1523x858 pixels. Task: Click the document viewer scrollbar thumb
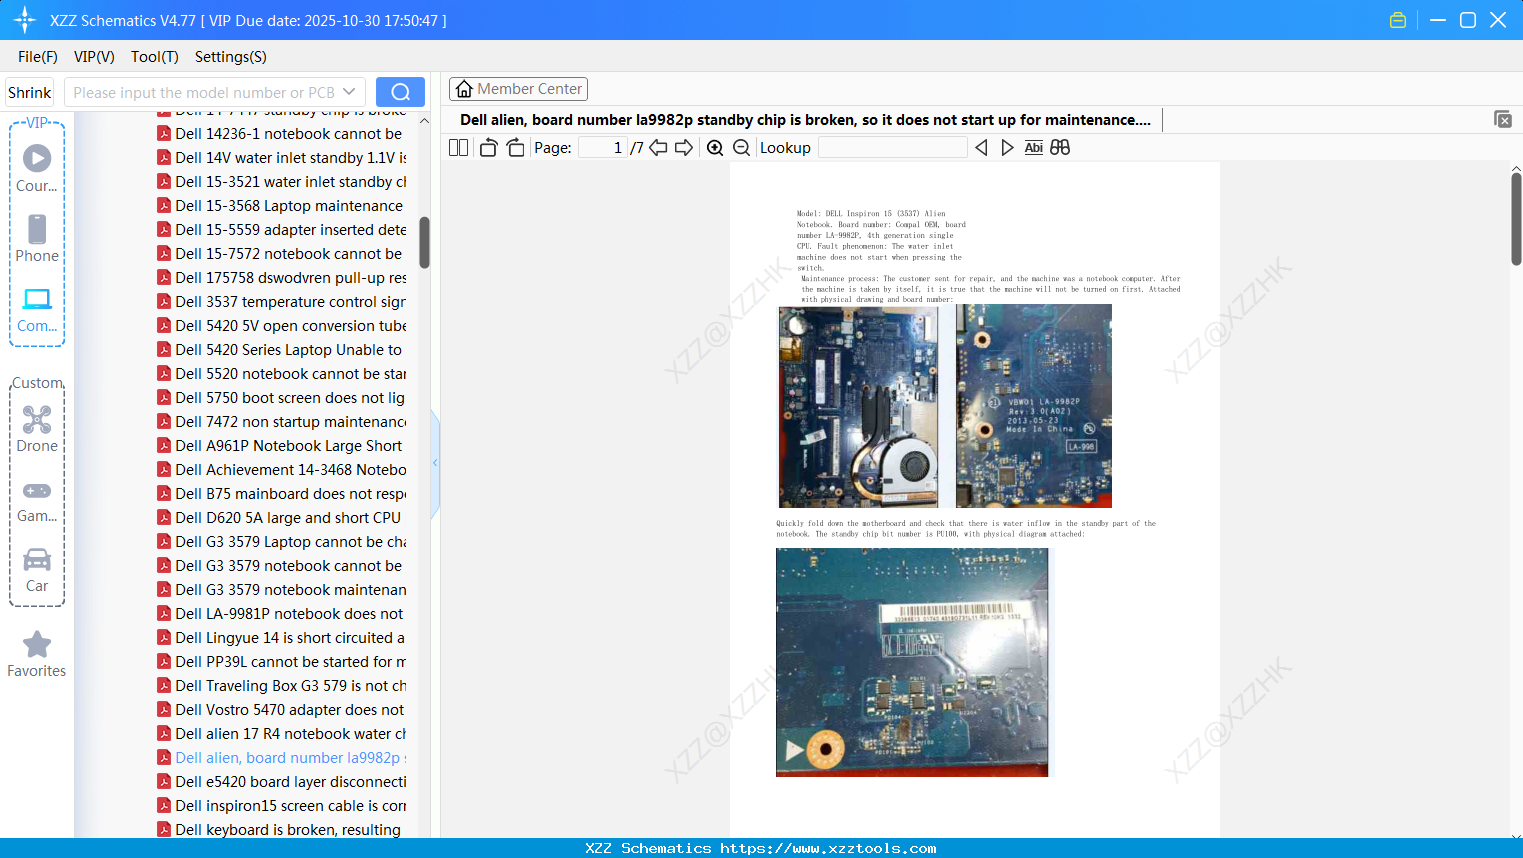pyautogui.click(x=1516, y=218)
